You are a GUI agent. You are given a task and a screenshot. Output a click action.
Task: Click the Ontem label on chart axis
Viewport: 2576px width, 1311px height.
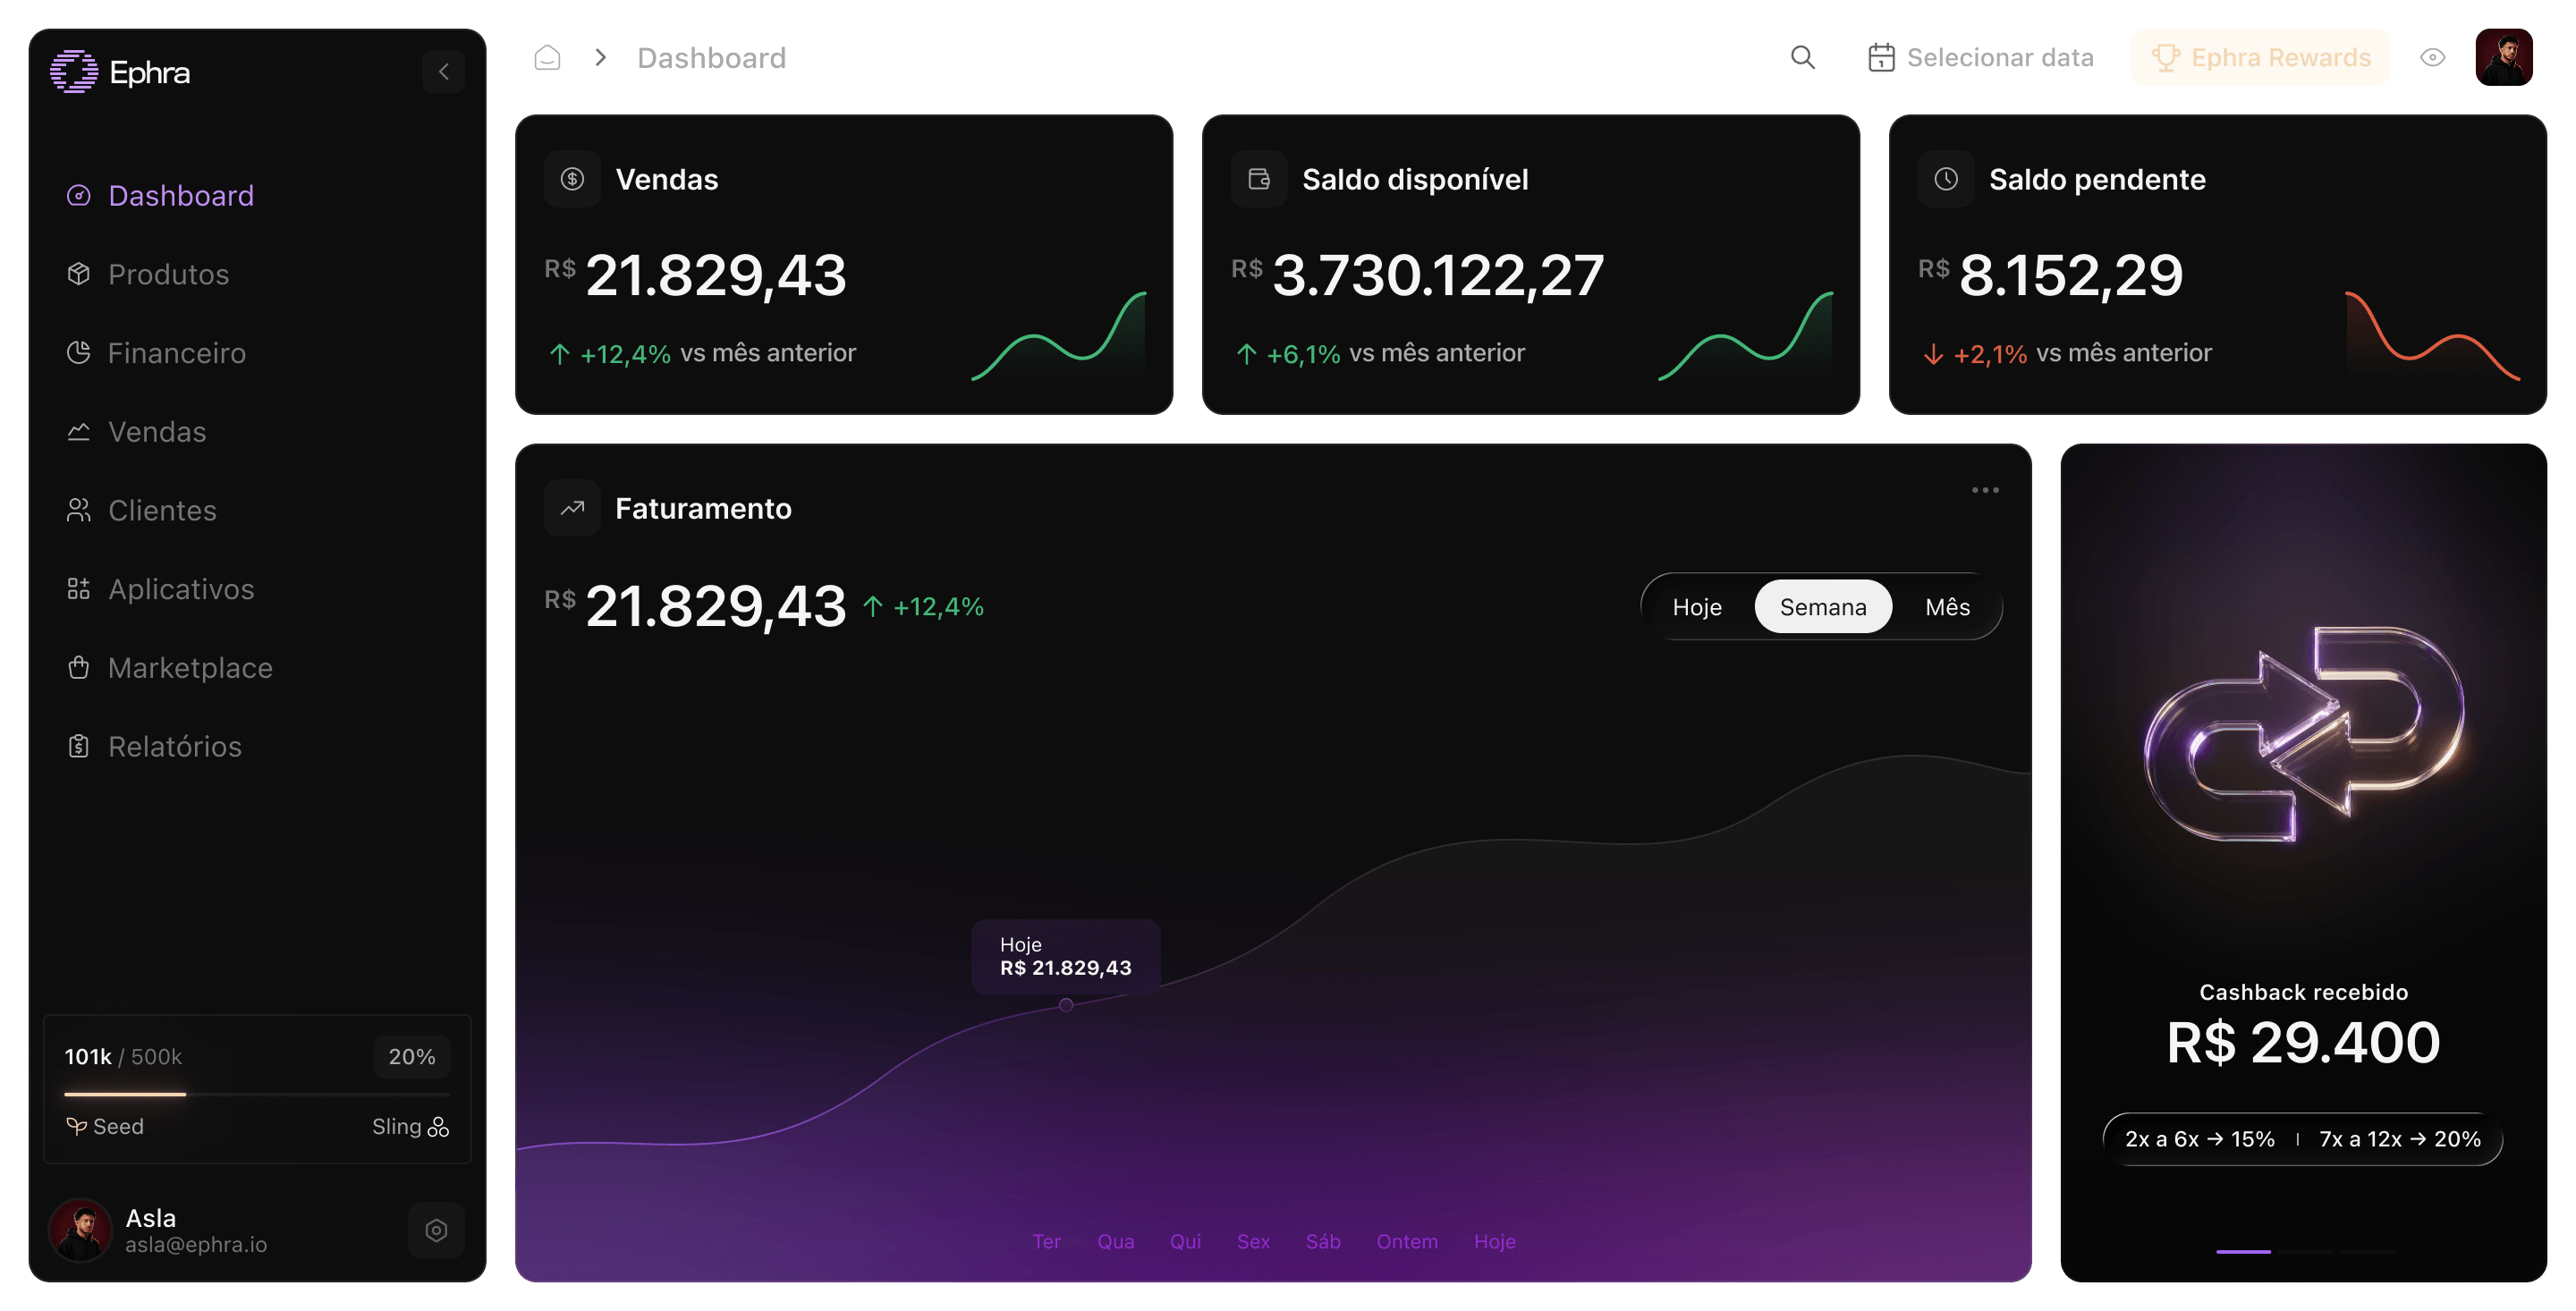[1407, 1241]
